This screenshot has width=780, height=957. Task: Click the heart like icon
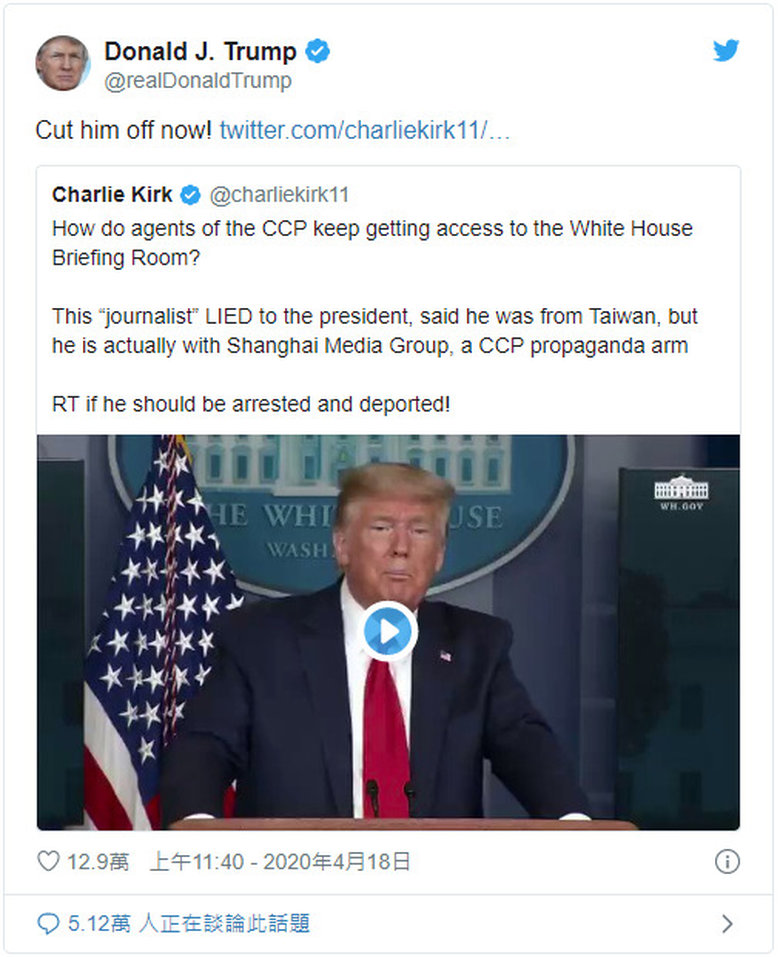48,861
